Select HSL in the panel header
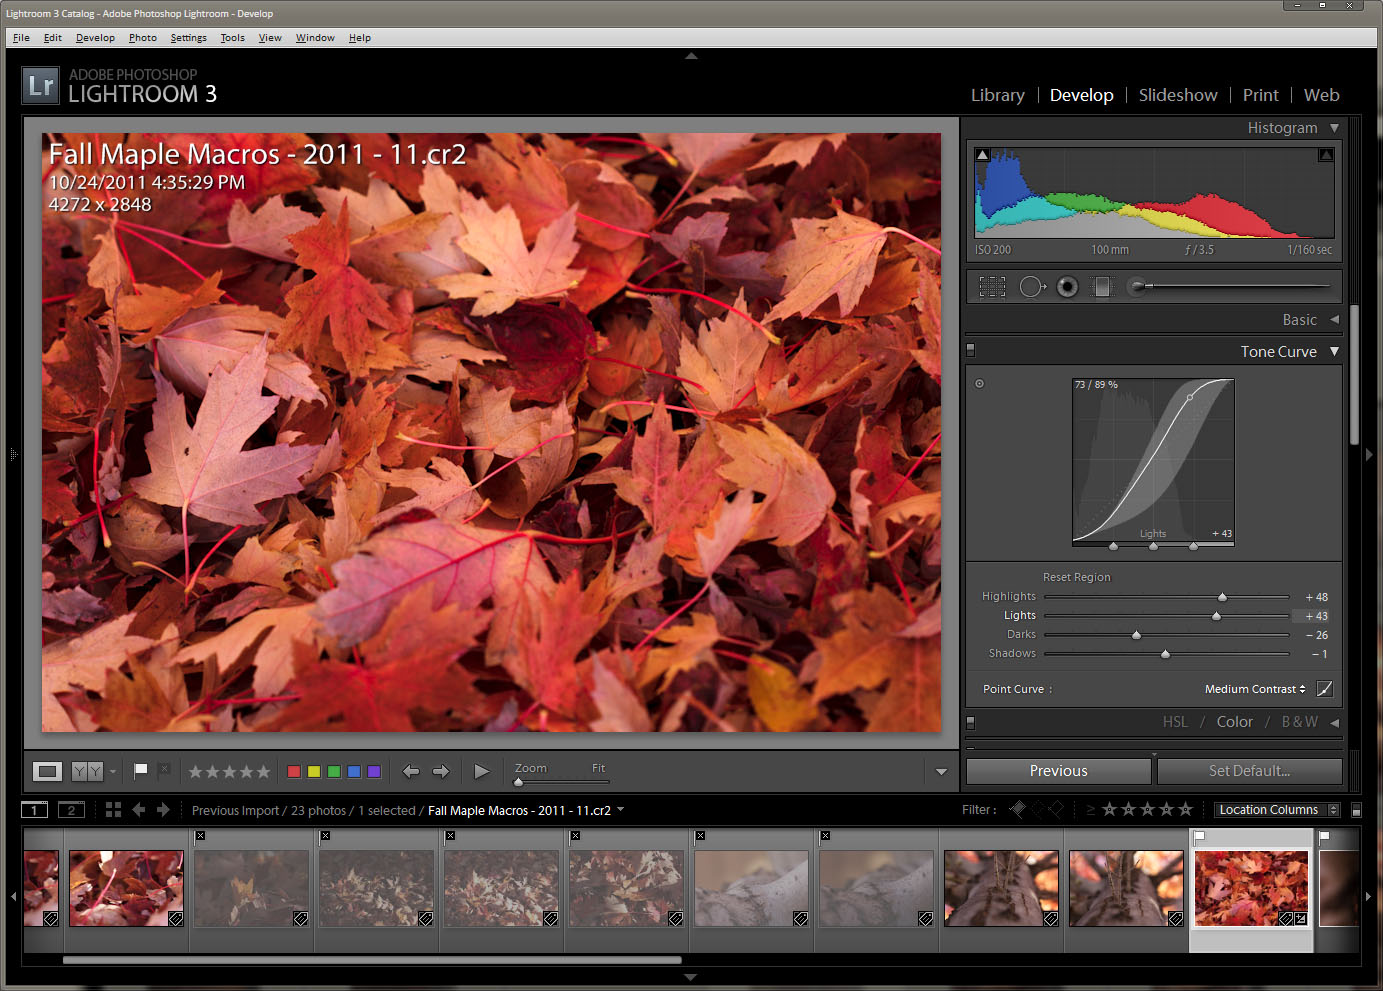 [x=1175, y=722]
